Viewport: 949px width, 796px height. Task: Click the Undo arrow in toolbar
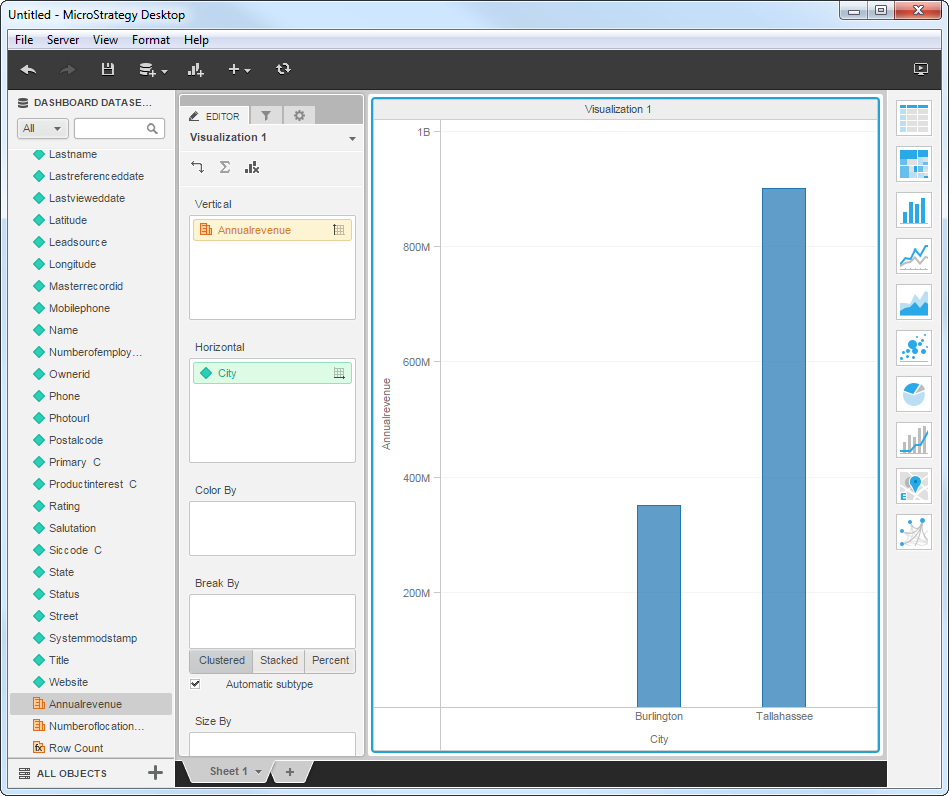coord(29,69)
